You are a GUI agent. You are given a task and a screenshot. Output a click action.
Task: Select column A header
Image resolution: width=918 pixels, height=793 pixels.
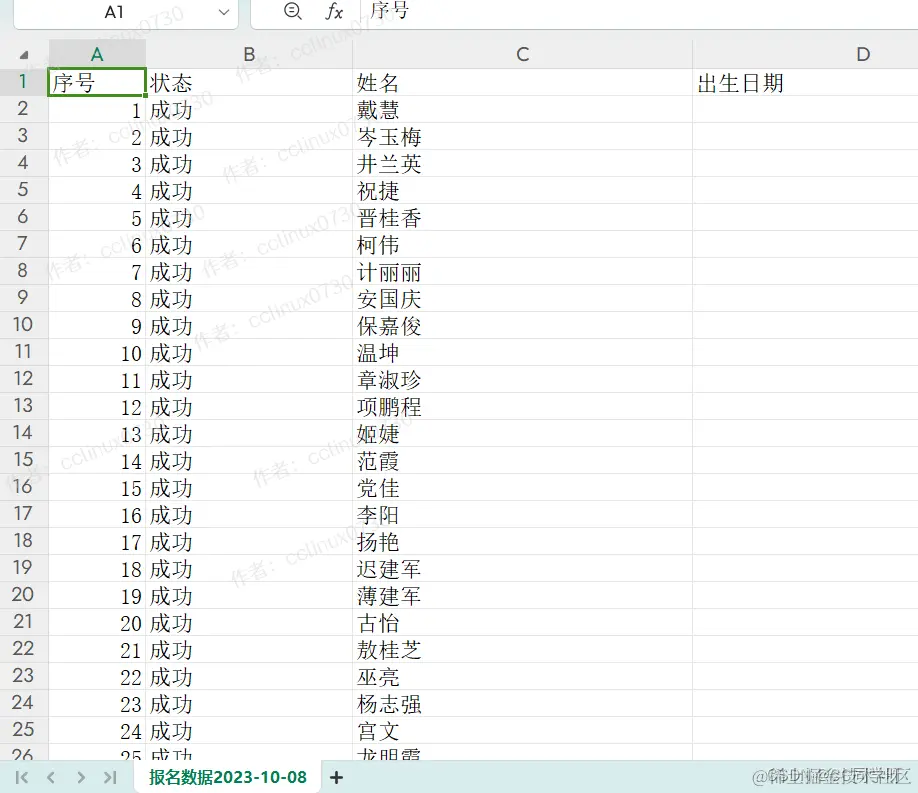point(97,54)
